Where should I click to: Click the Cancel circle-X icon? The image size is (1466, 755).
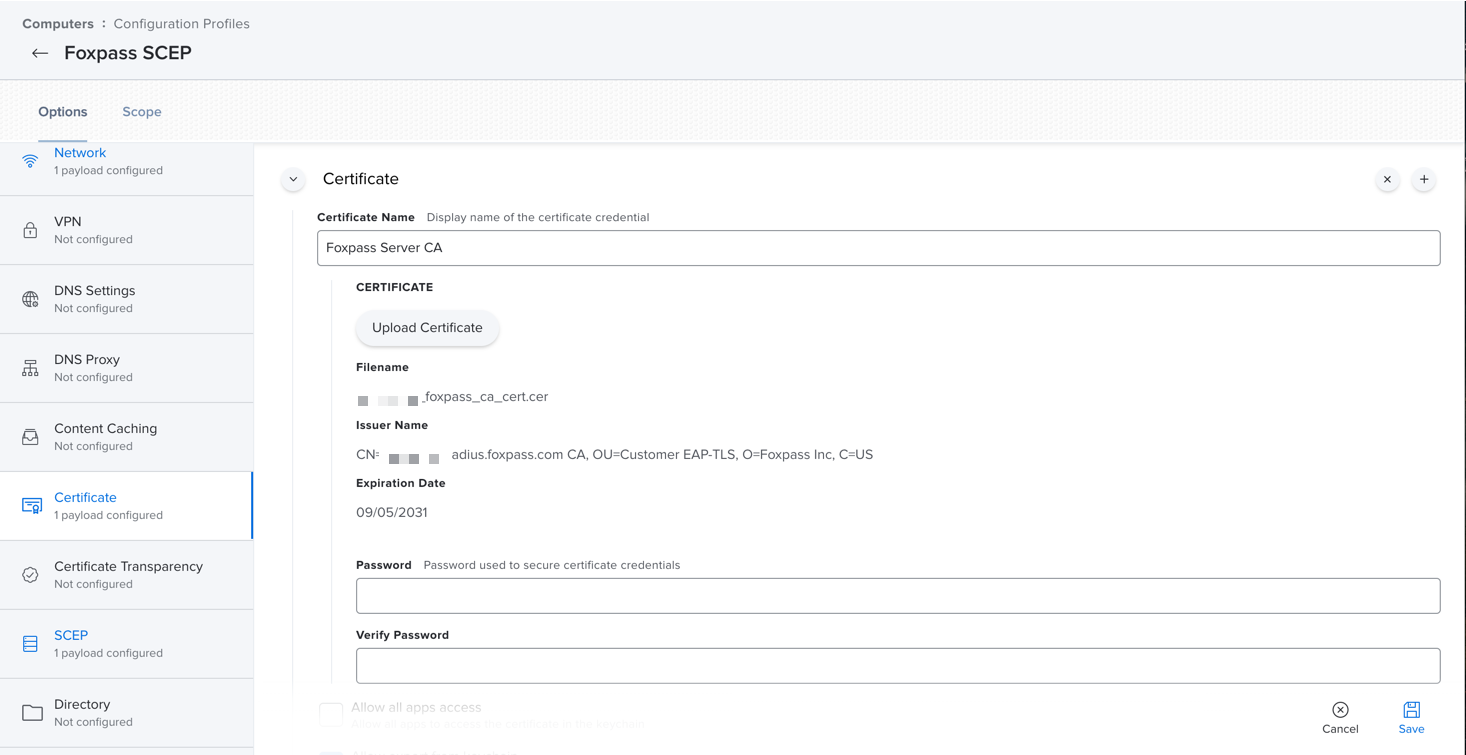(1340, 710)
